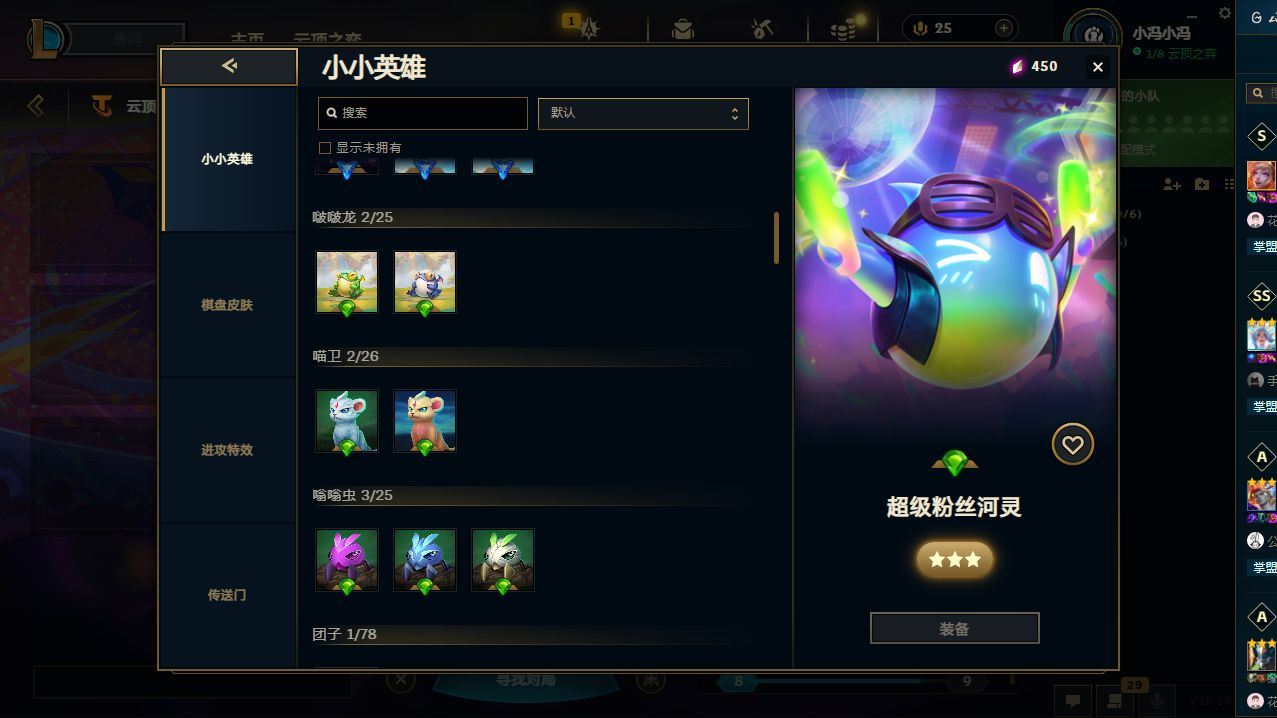Click the 装备 equip button
The image size is (1277, 718).
pos(954,629)
